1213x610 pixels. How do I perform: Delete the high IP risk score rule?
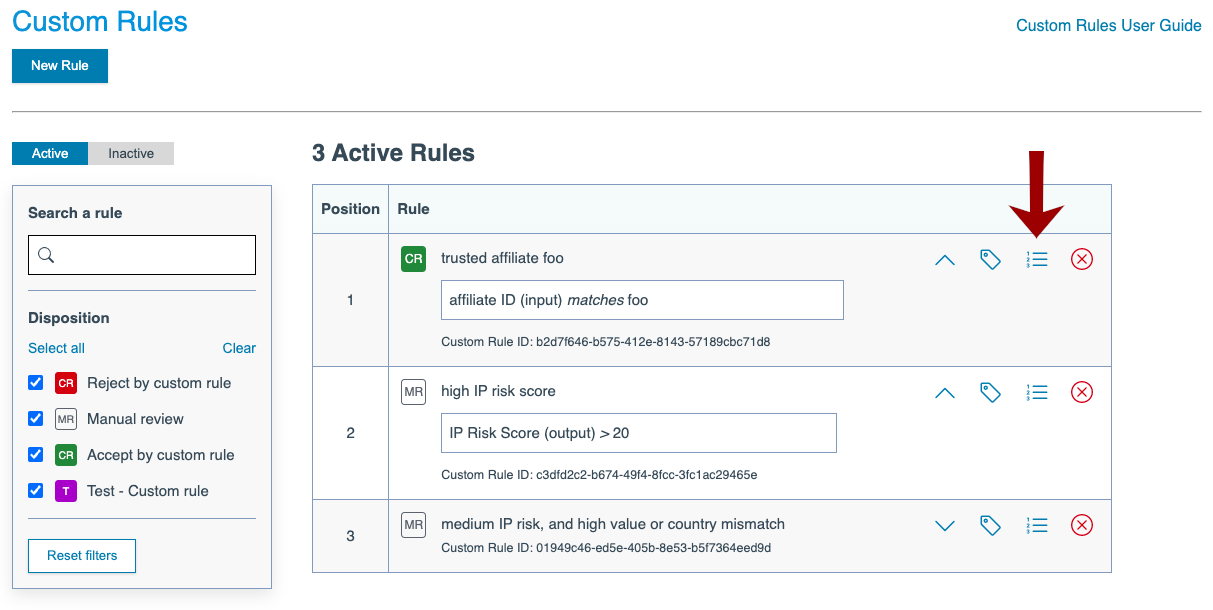coord(1082,393)
